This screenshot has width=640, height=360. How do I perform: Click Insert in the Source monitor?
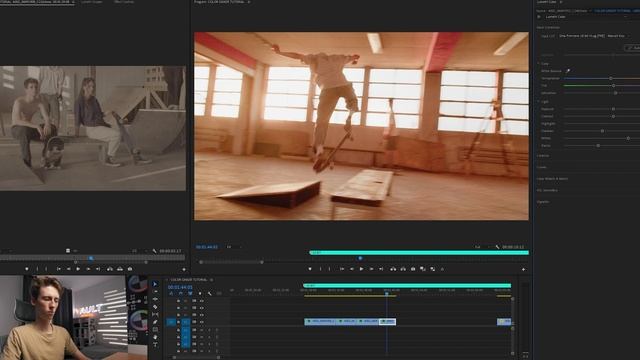click(110, 269)
